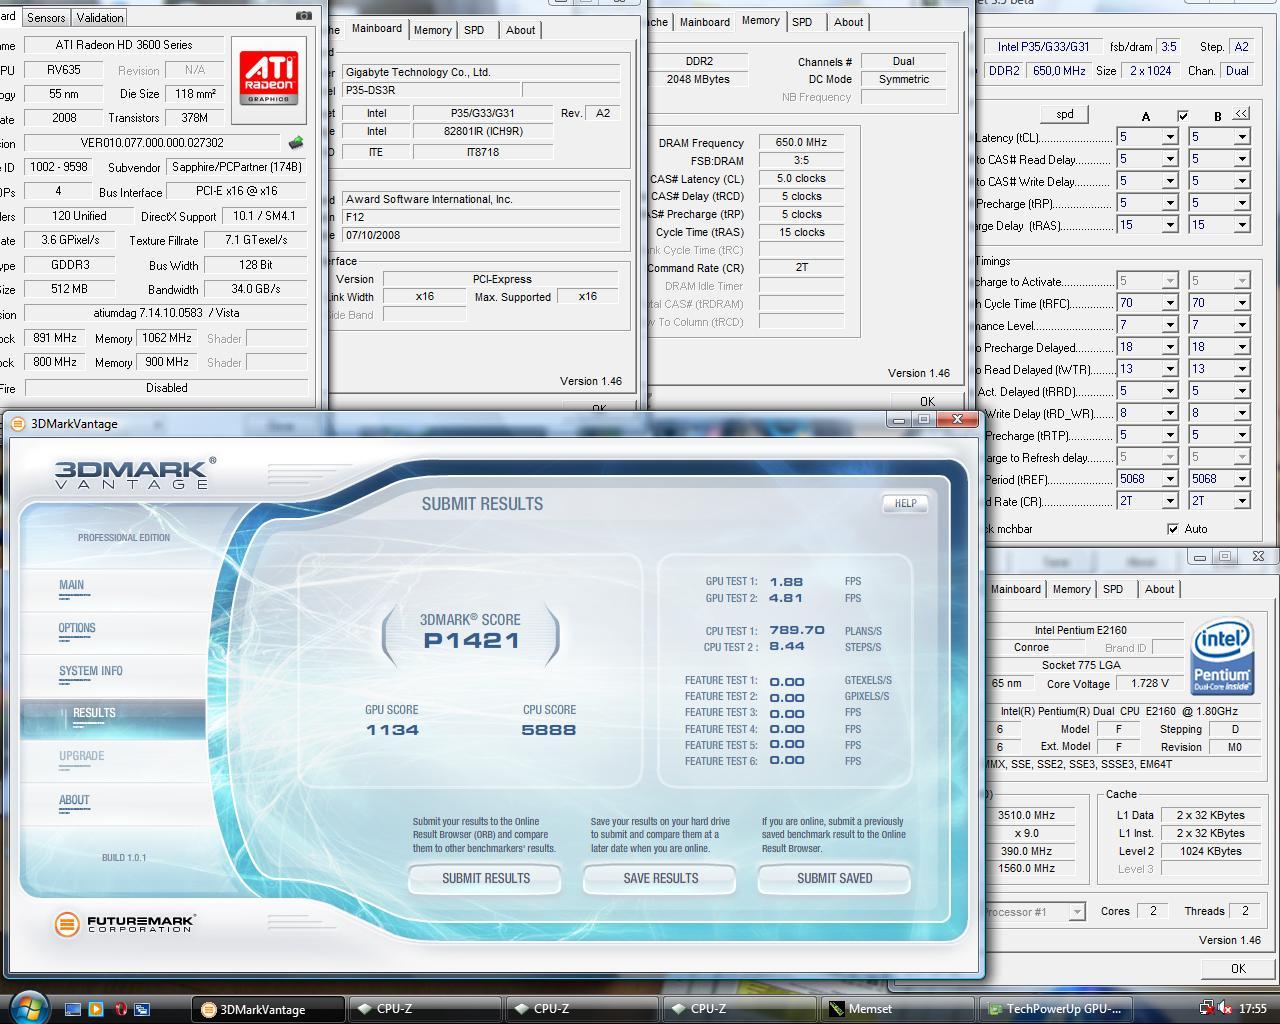Click the HELP button in 3DMark
This screenshot has height=1024, width=1280.
(905, 503)
